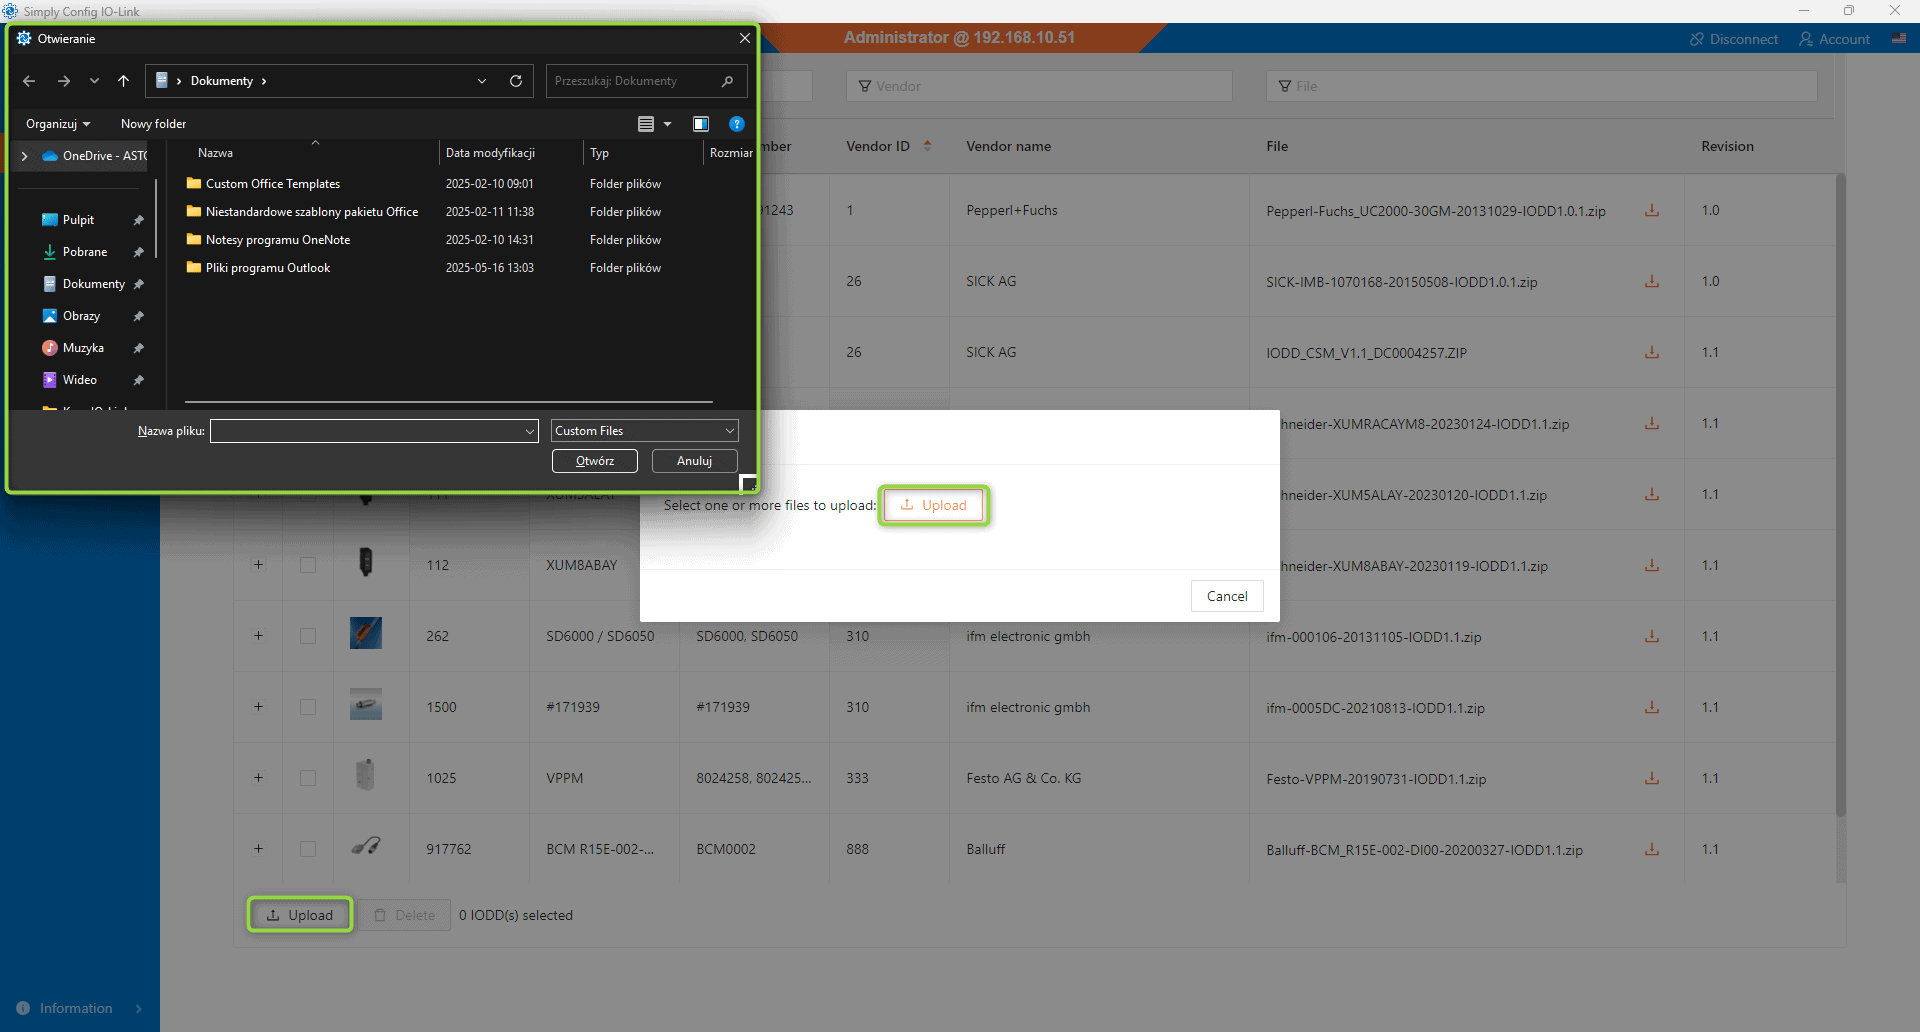Open the Custom Office Templates folder
Image resolution: width=1920 pixels, height=1032 pixels.
click(x=273, y=184)
